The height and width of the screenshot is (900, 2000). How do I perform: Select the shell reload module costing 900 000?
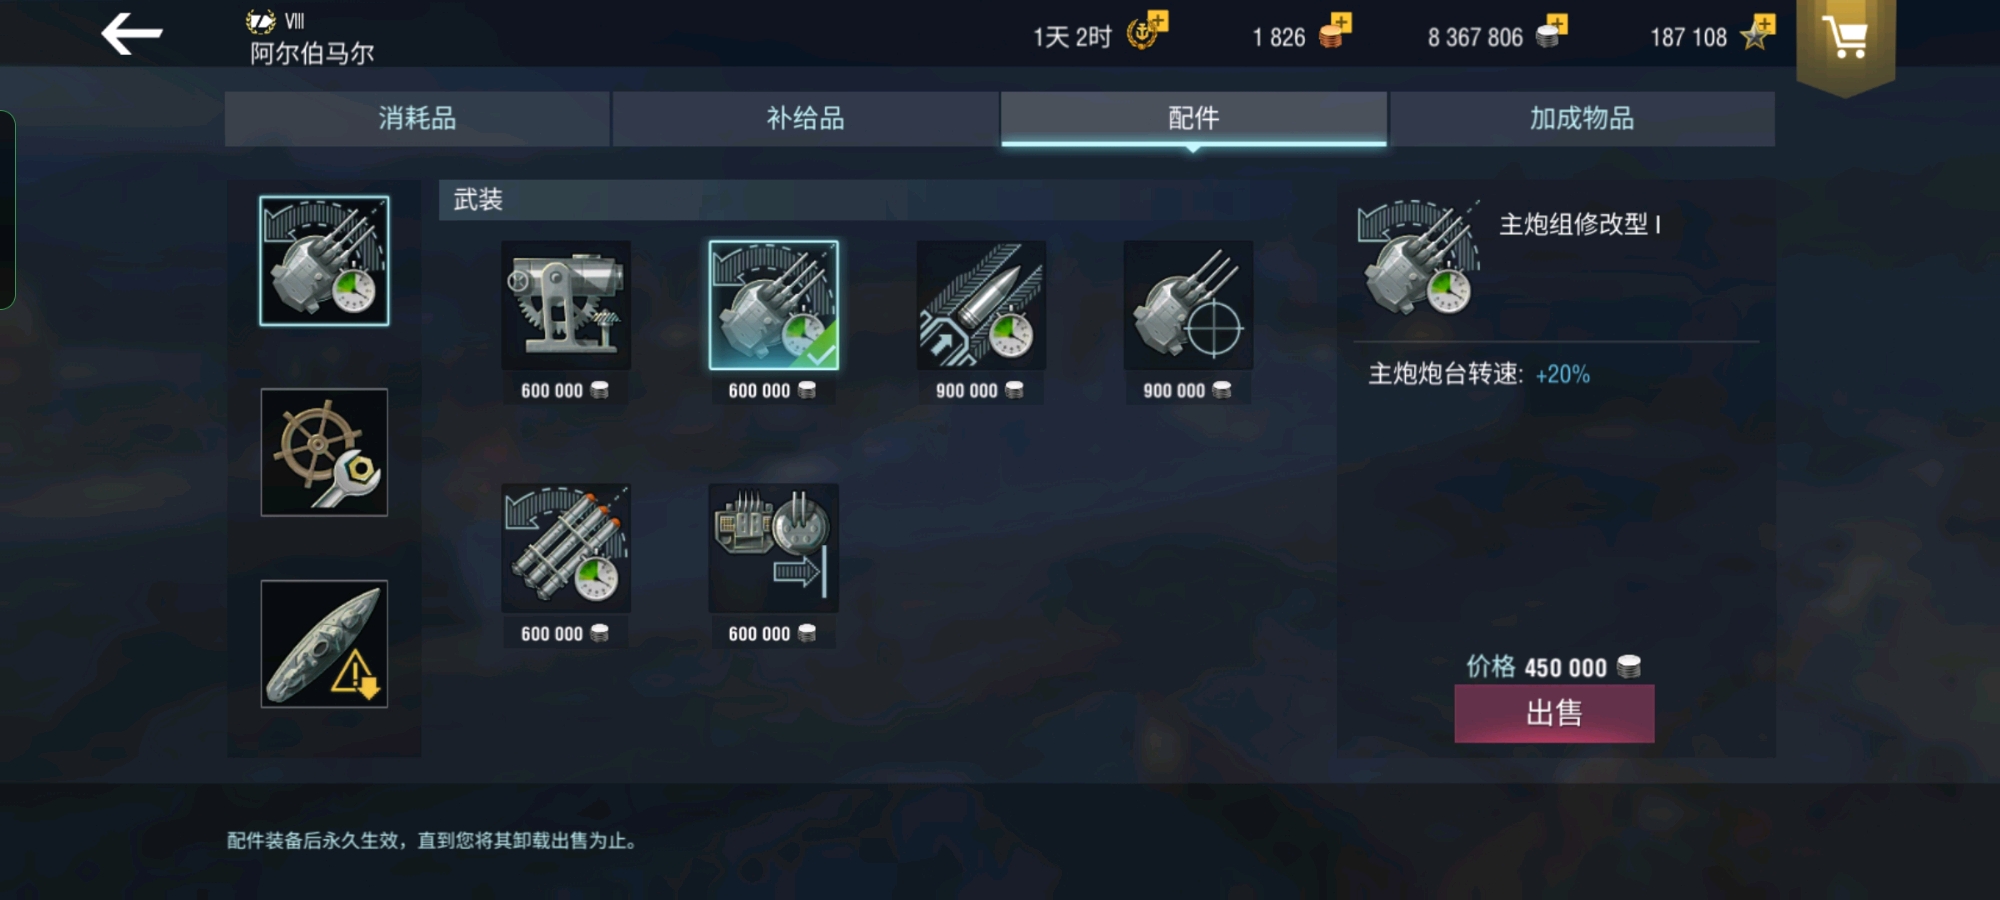981,305
